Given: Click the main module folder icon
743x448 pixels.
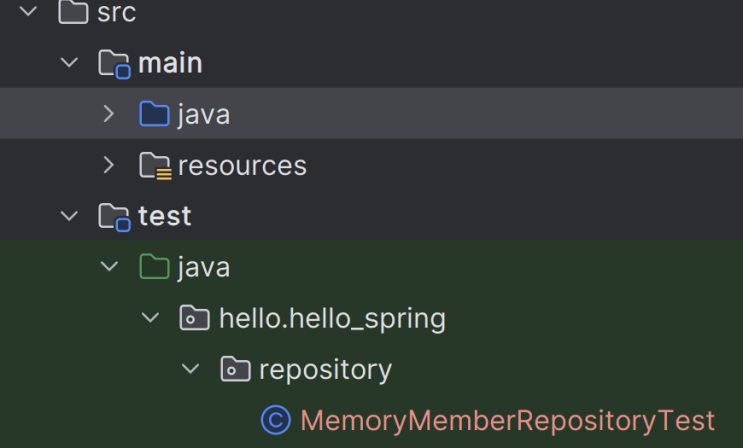Looking at the screenshot, I should 114,64.
